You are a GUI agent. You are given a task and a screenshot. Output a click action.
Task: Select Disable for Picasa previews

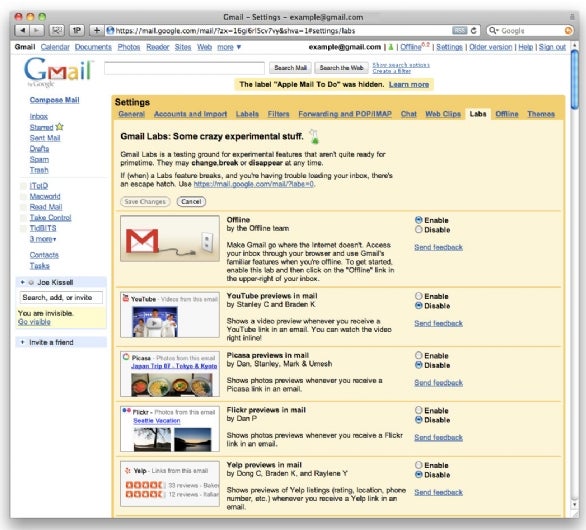pyautogui.click(x=419, y=365)
